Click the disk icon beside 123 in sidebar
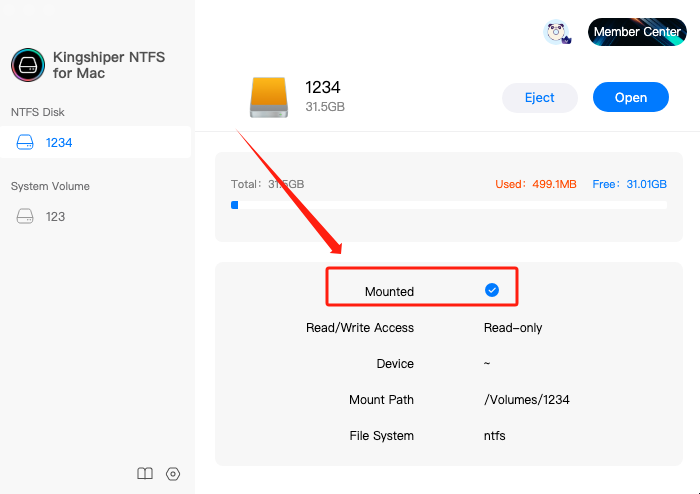The height and width of the screenshot is (494, 700). (x=25, y=216)
